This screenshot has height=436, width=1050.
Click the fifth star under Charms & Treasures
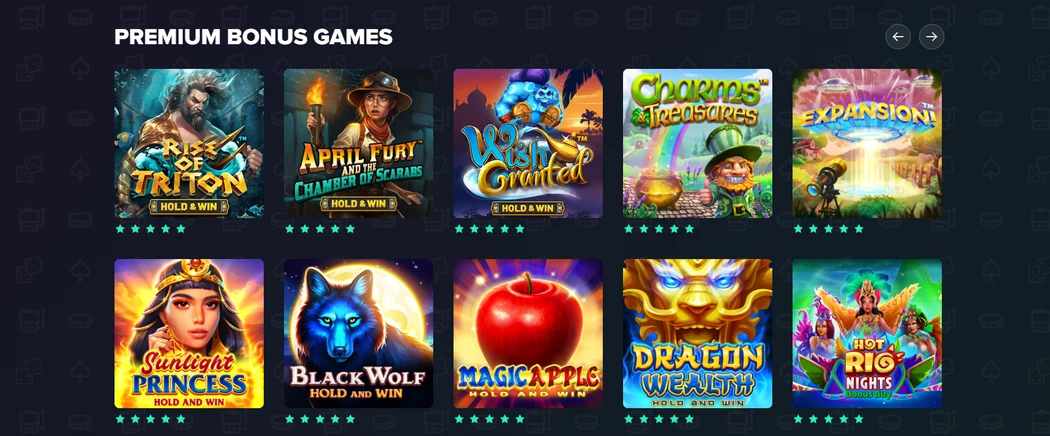[x=689, y=229]
